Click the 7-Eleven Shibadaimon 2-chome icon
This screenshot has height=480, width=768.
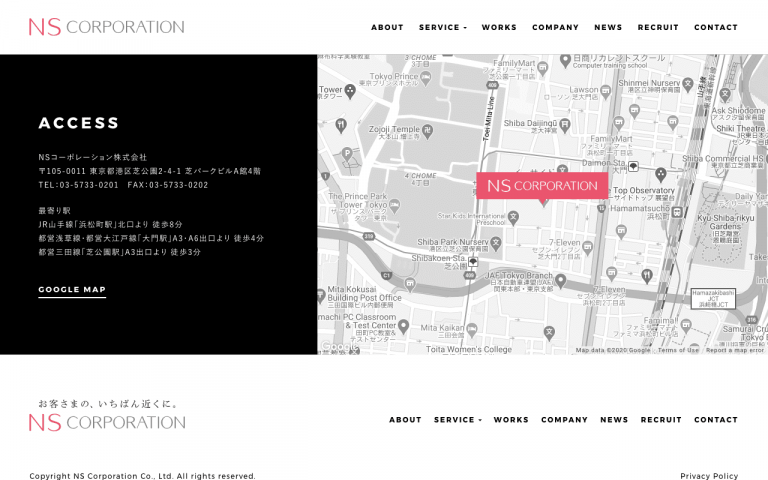coord(587,247)
